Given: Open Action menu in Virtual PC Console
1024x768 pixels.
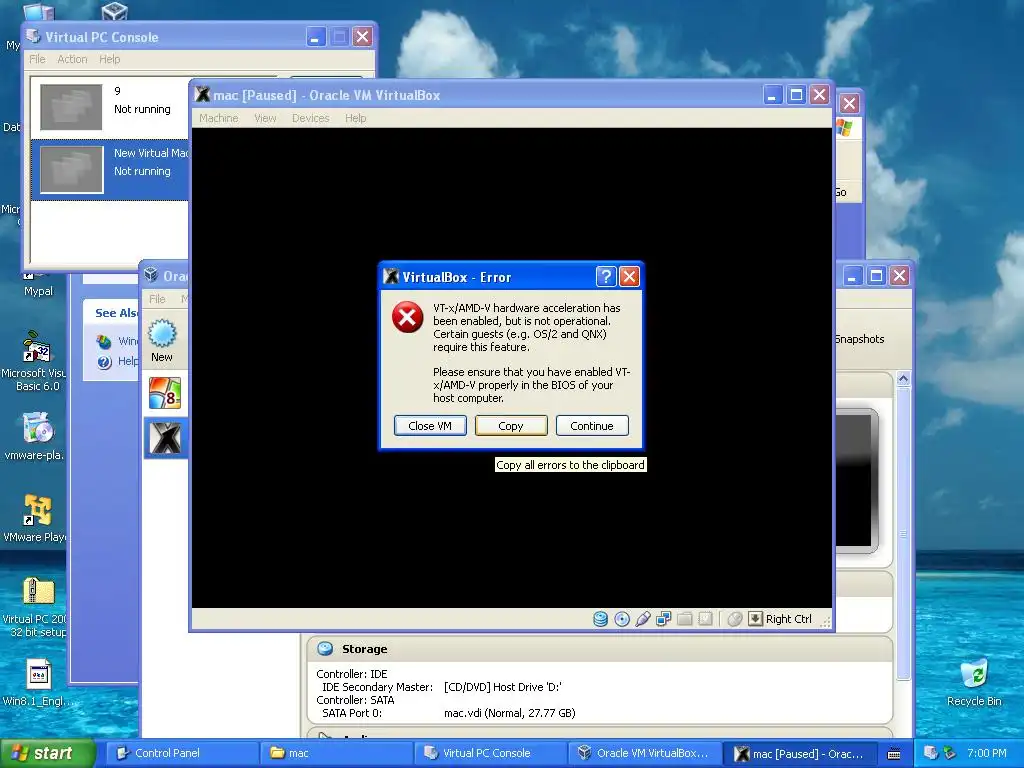Looking at the screenshot, I should coord(72,59).
